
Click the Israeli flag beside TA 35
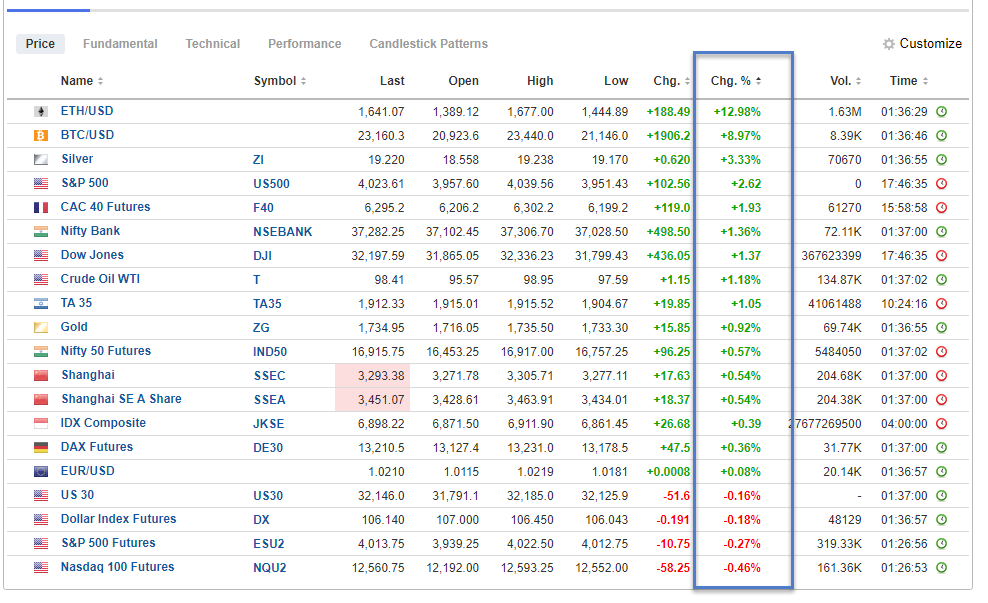point(41,303)
